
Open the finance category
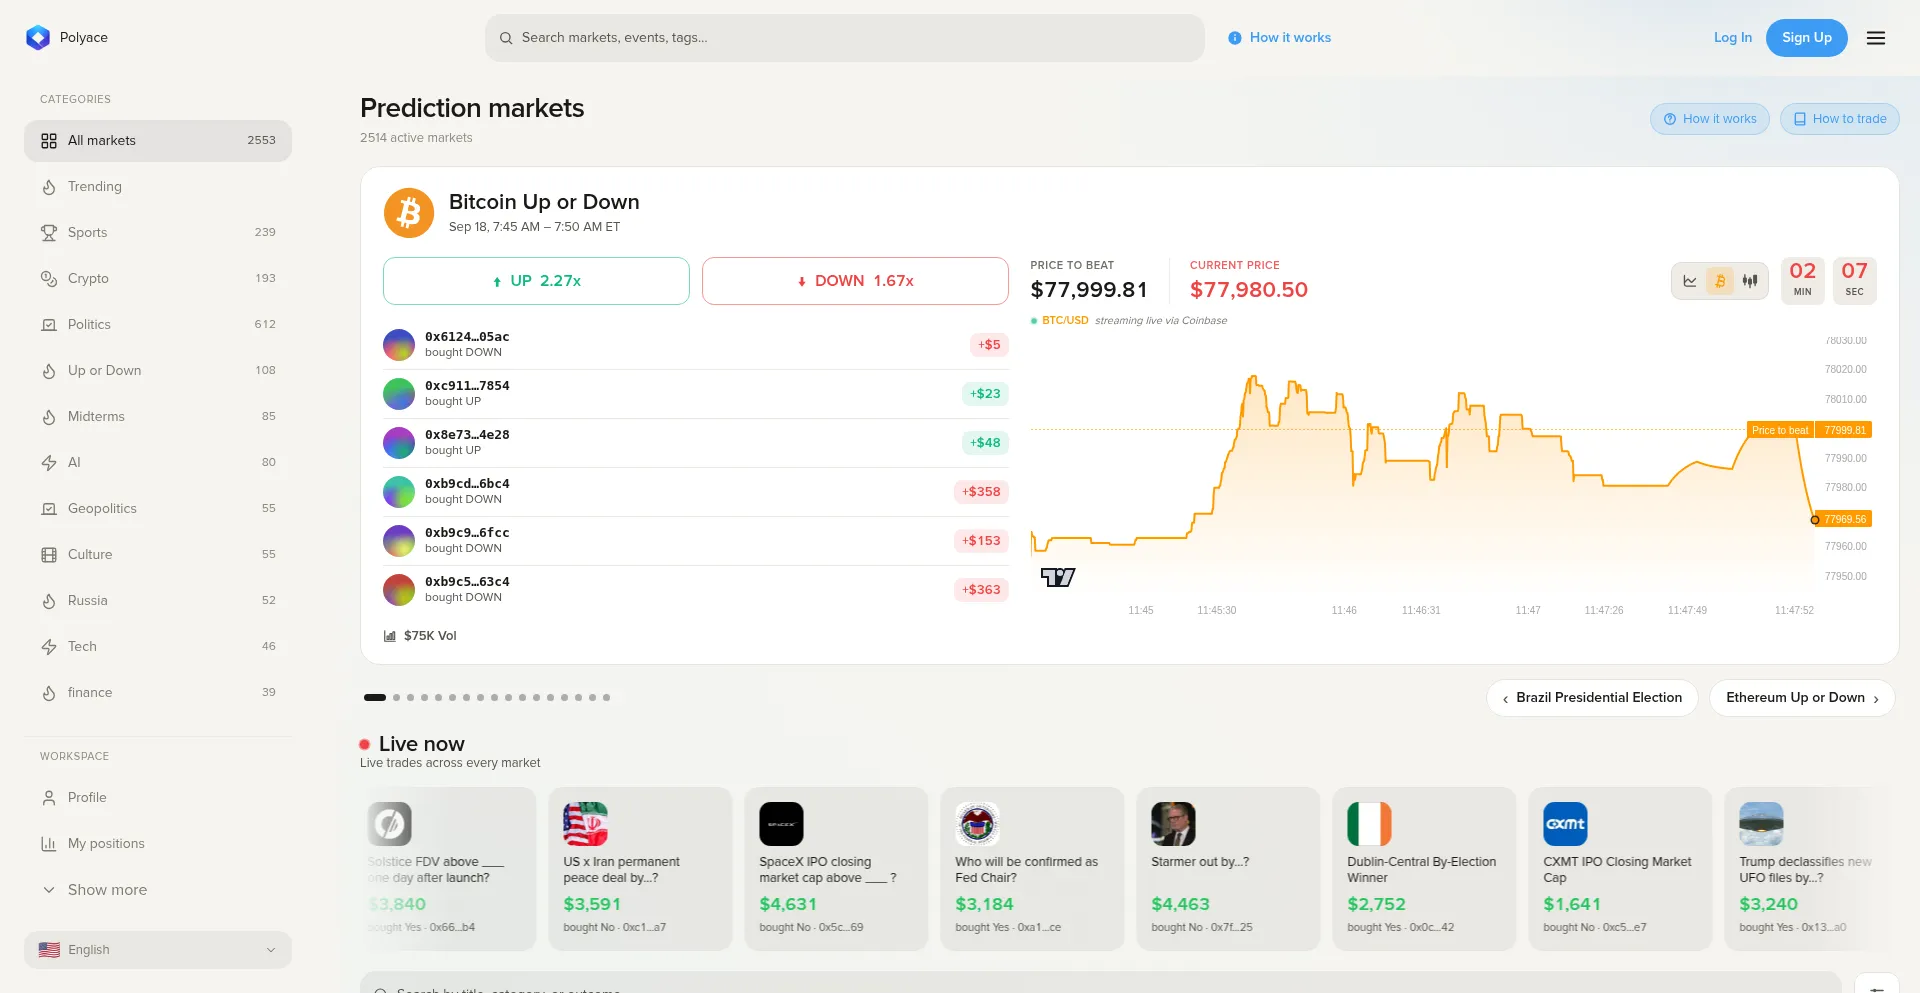pyautogui.click(x=158, y=693)
